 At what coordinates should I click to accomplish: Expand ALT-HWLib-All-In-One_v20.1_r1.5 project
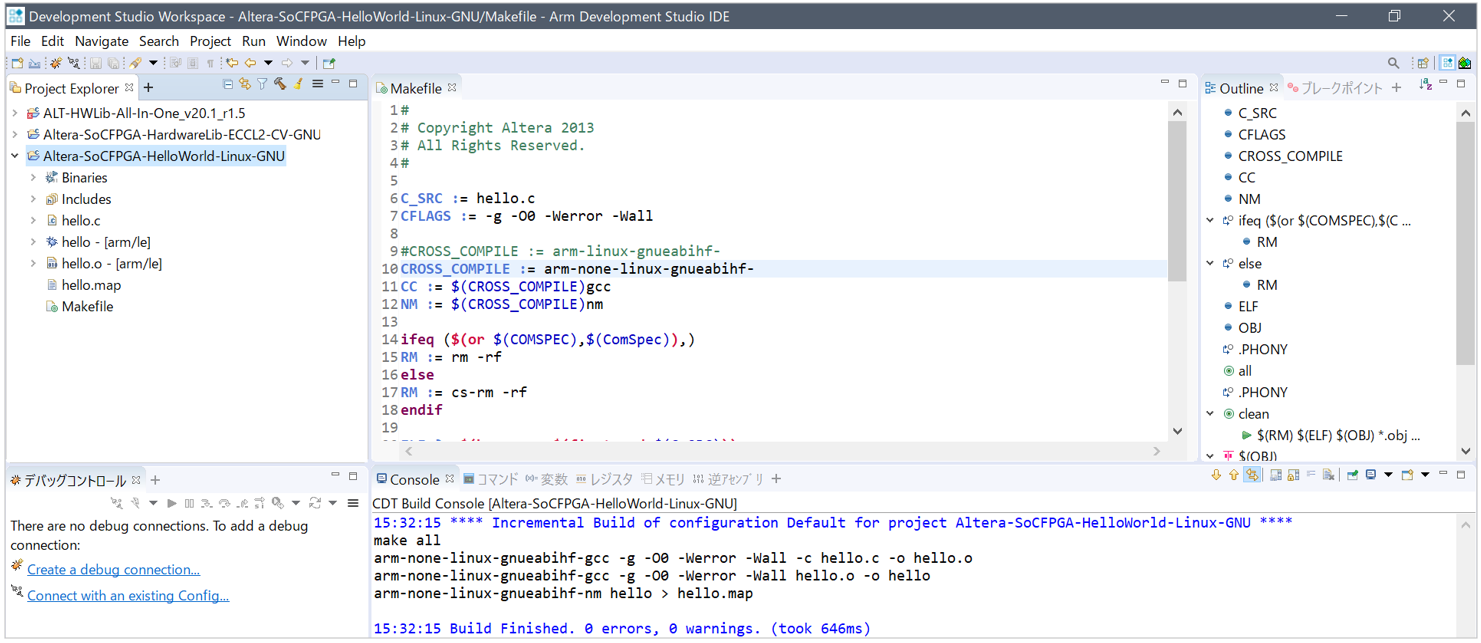click(x=15, y=113)
